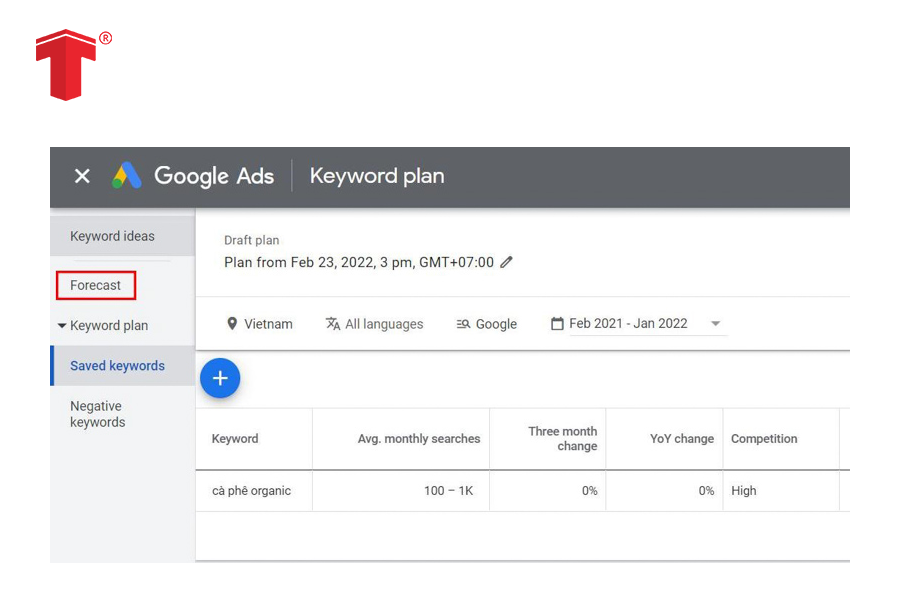Image resolution: width=900 pixels, height=600 pixels.
Task: Sort by Keyword column header
Action: [x=235, y=439]
